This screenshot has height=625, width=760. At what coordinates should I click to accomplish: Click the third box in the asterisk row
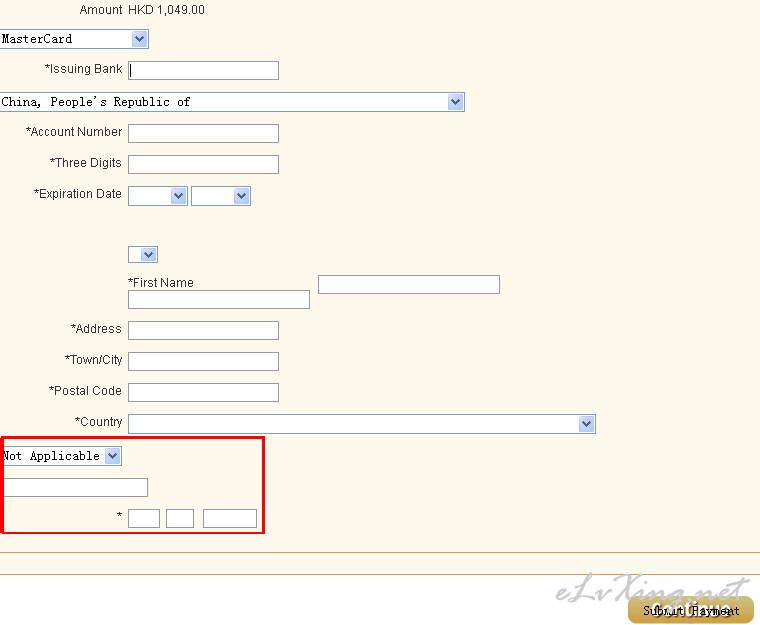tap(230, 518)
